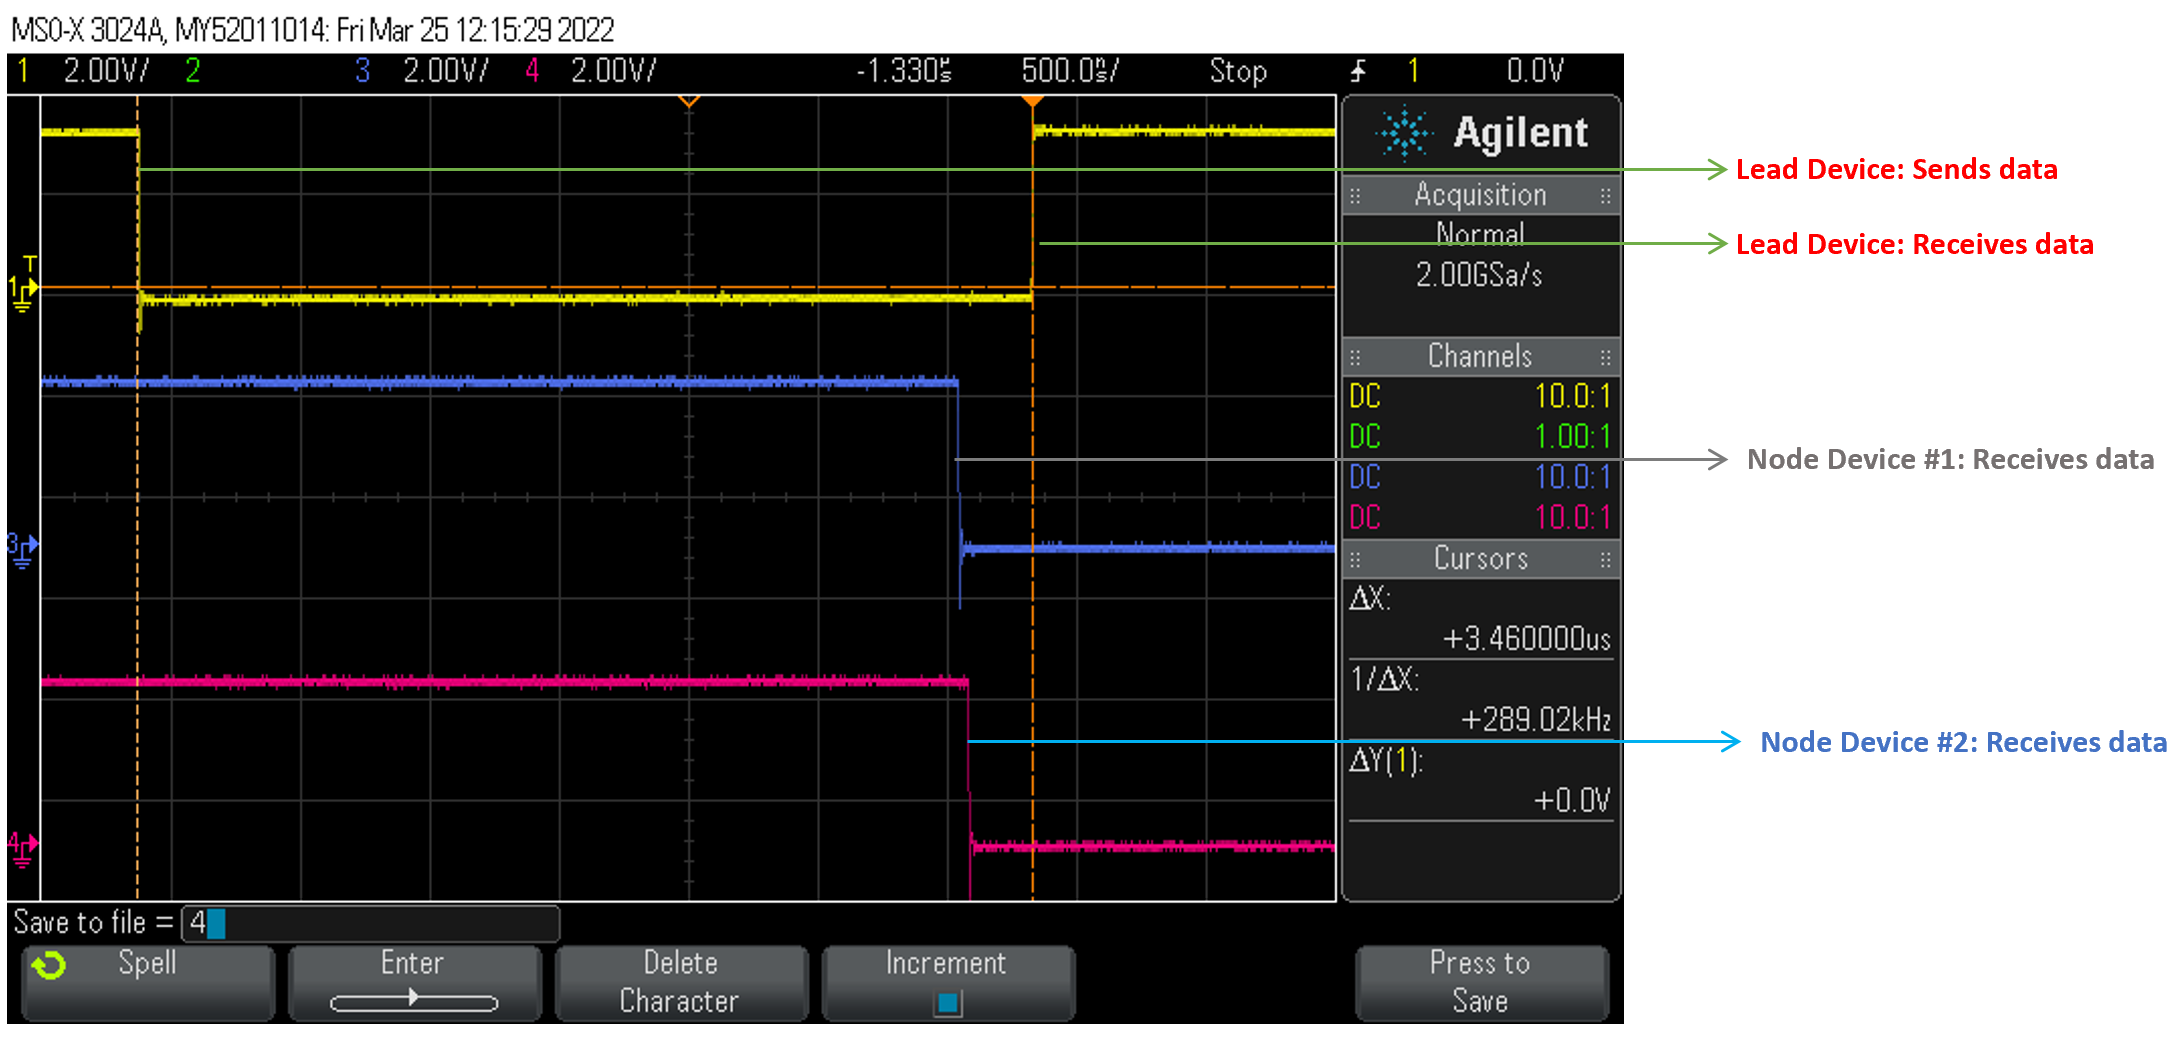This screenshot has width=2179, height=1039.
Task: Open the 500.0ns timebase setting
Action: (x=1068, y=70)
